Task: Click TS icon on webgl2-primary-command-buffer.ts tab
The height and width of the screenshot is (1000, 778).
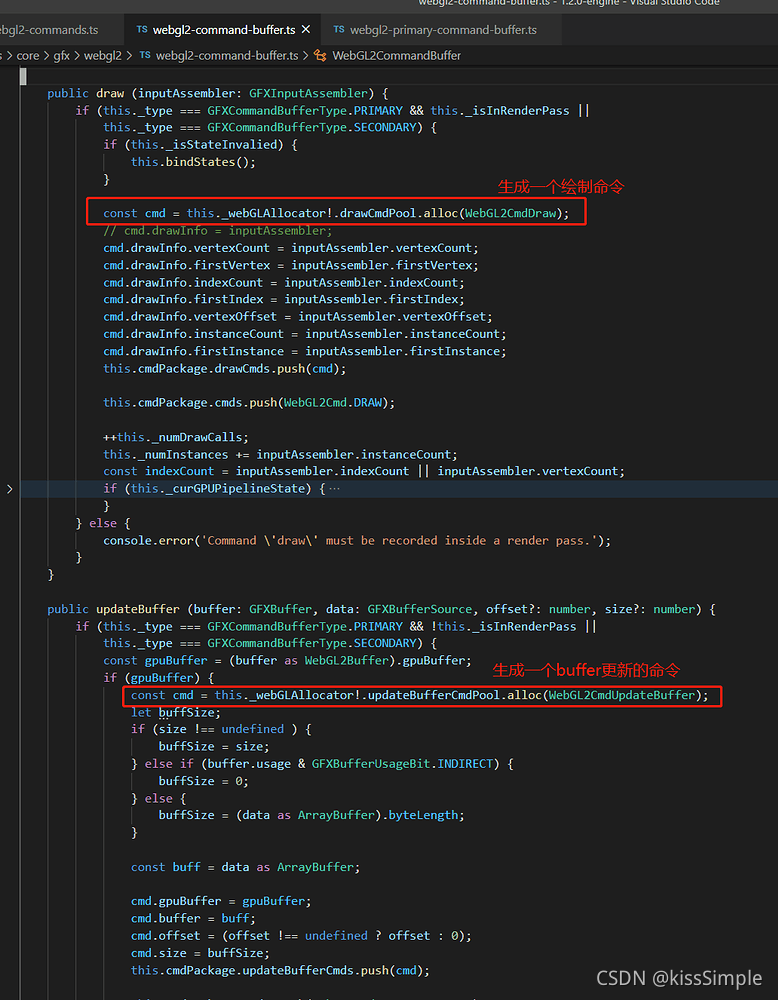Action: click(339, 29)
